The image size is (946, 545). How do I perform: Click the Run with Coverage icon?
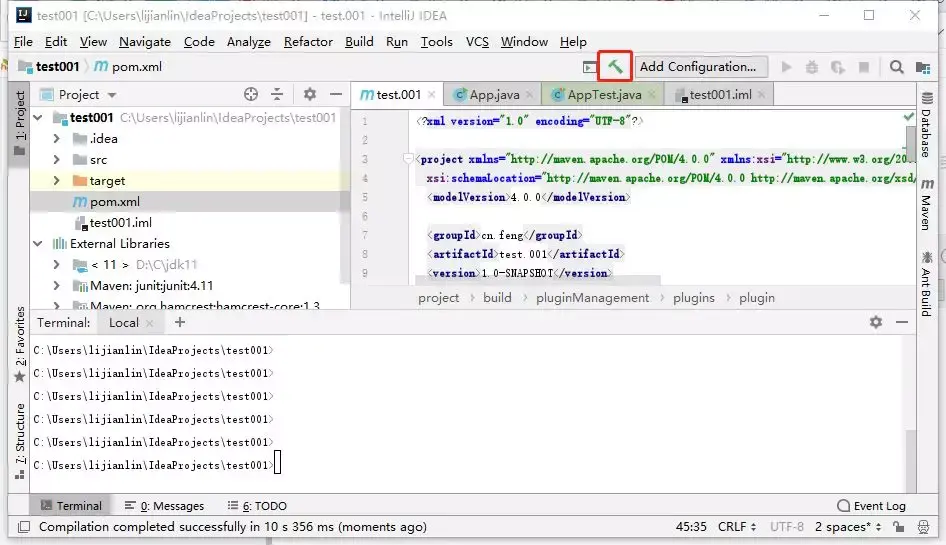(837, 67)
